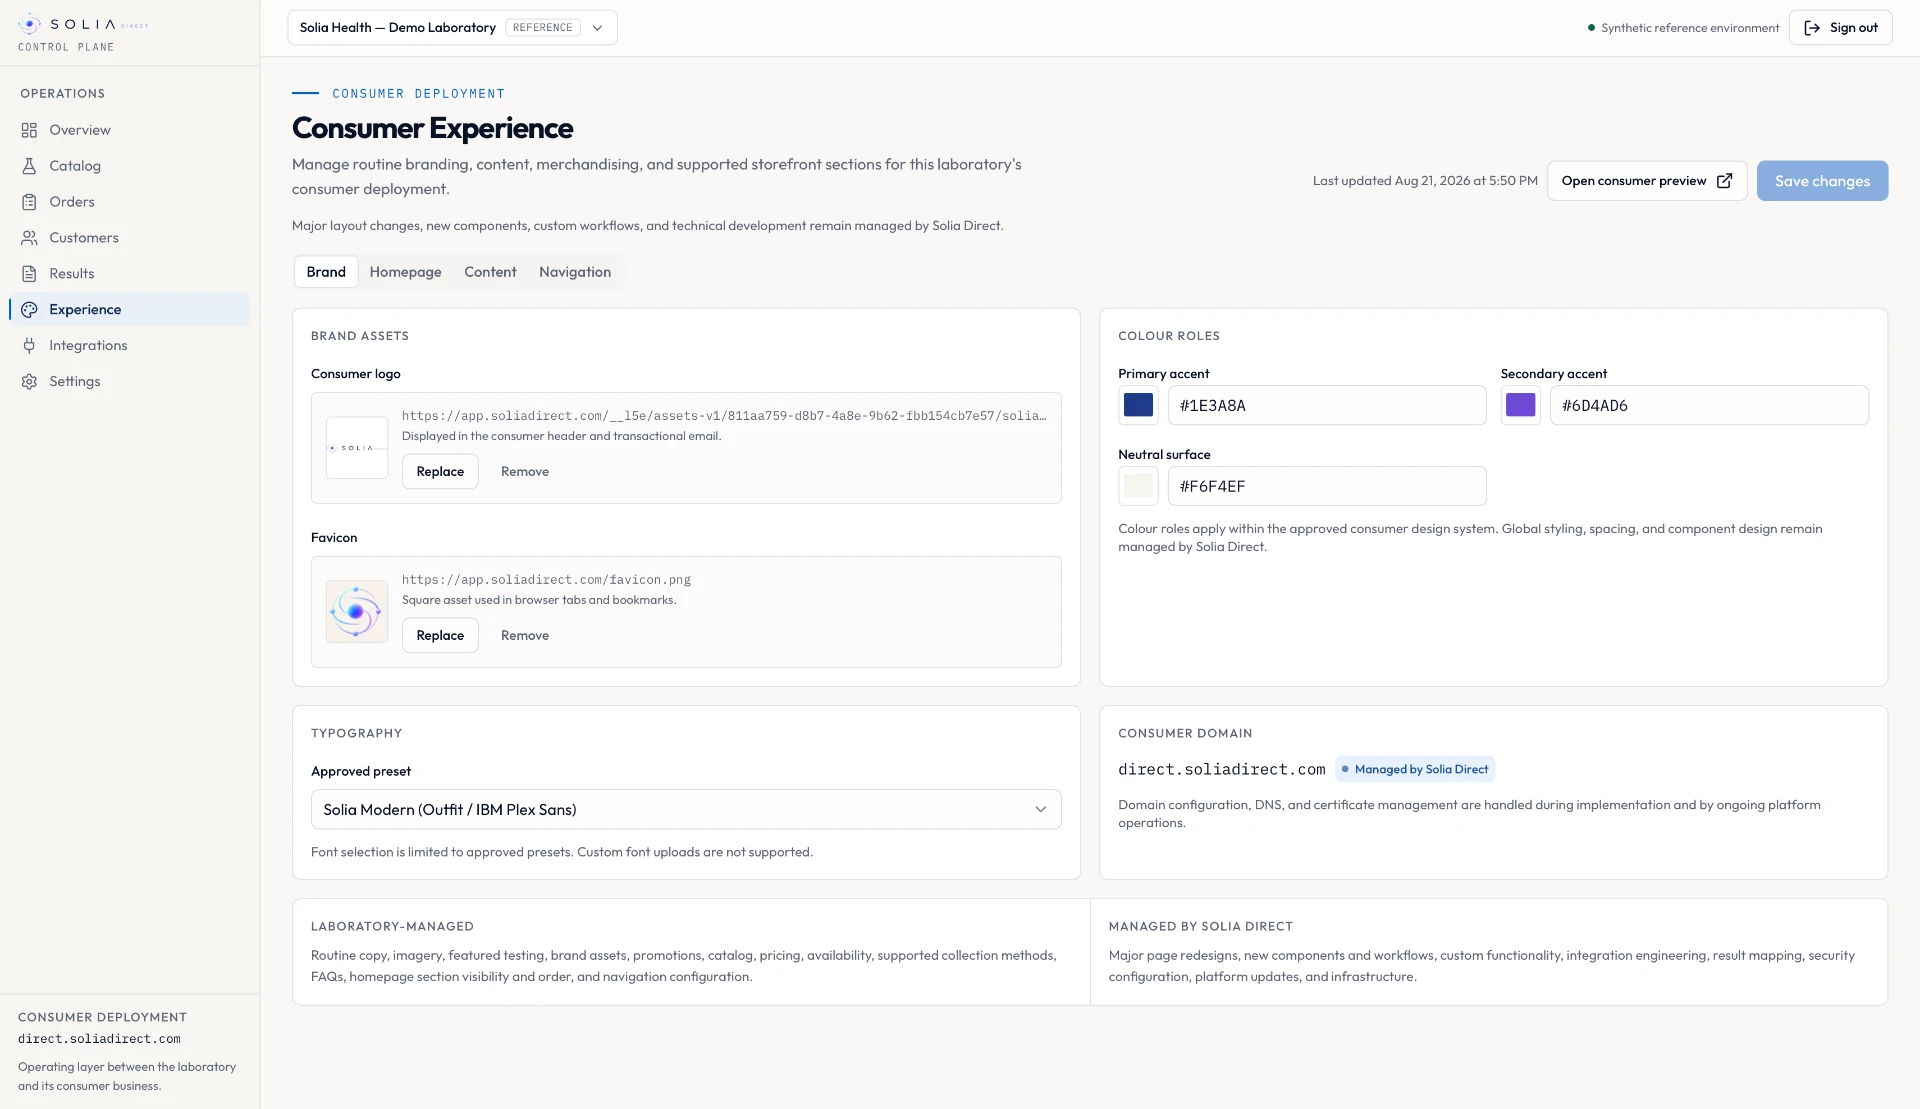Click the Experience palette icon
This screenshot has width=1920, height=1109.
click(29, 310)
